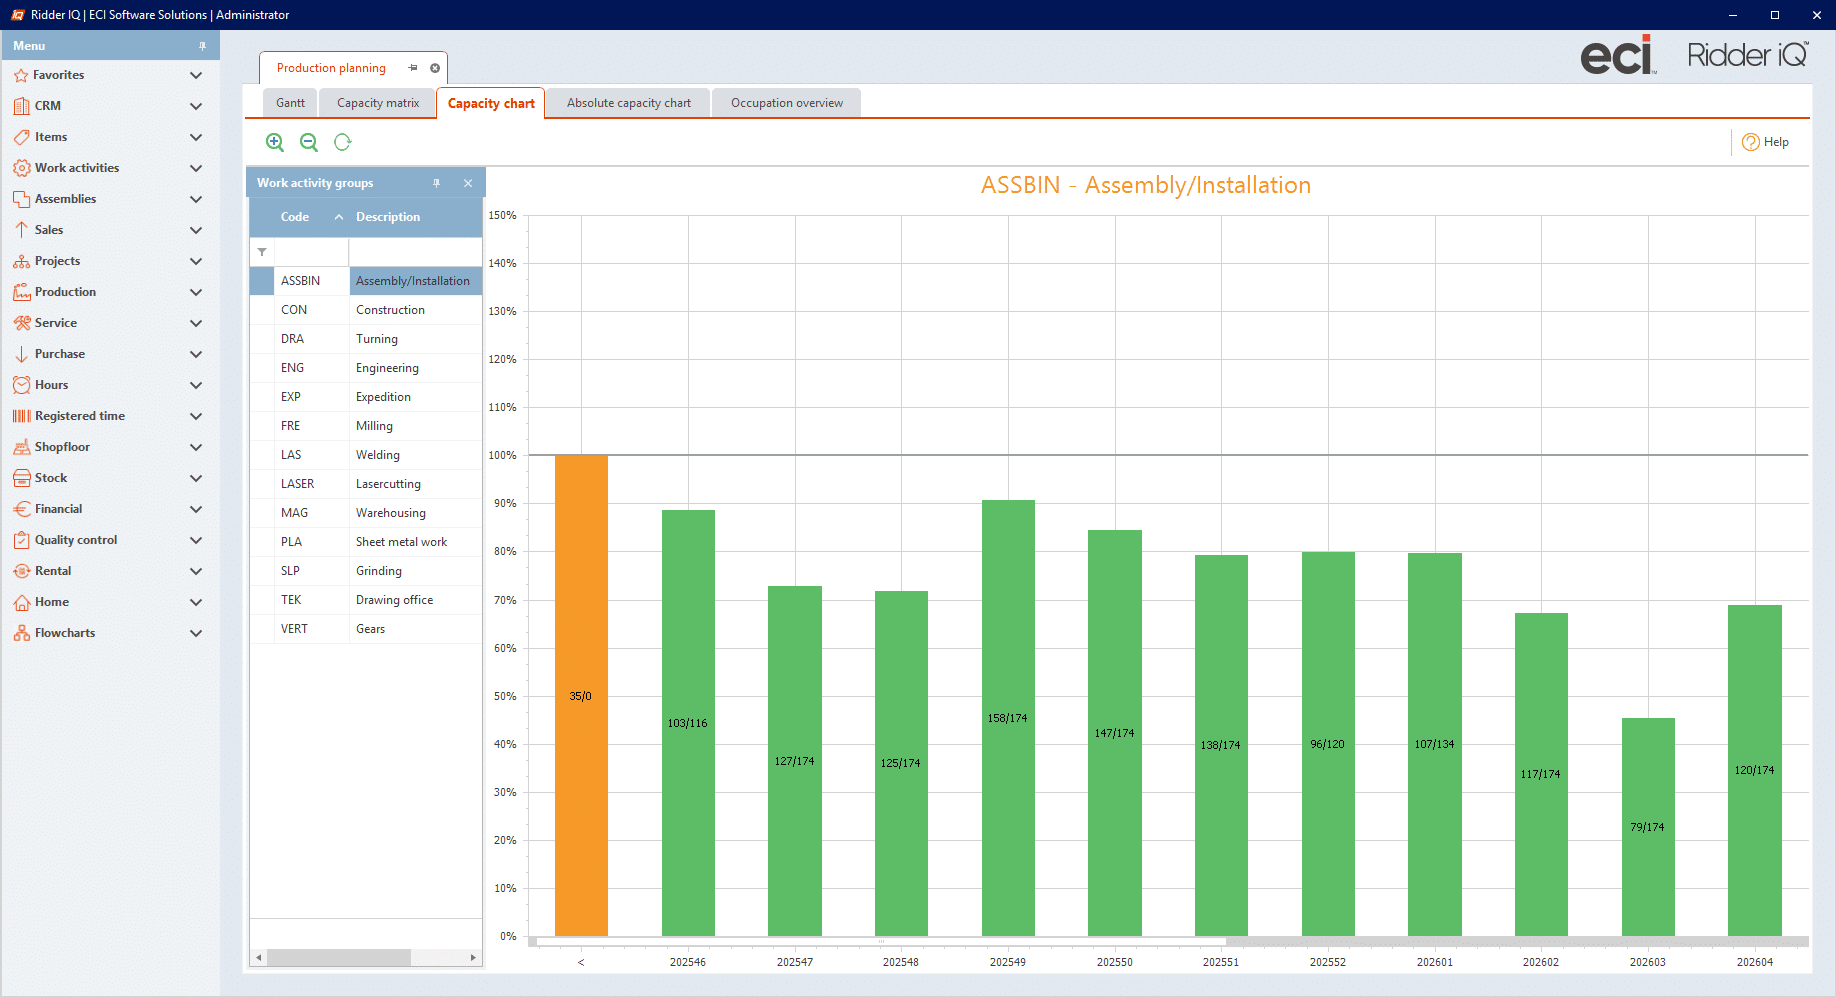This screenshot has height=997, width=1836.
Task: Close the Production planning tab
Action: coord(435,68)
